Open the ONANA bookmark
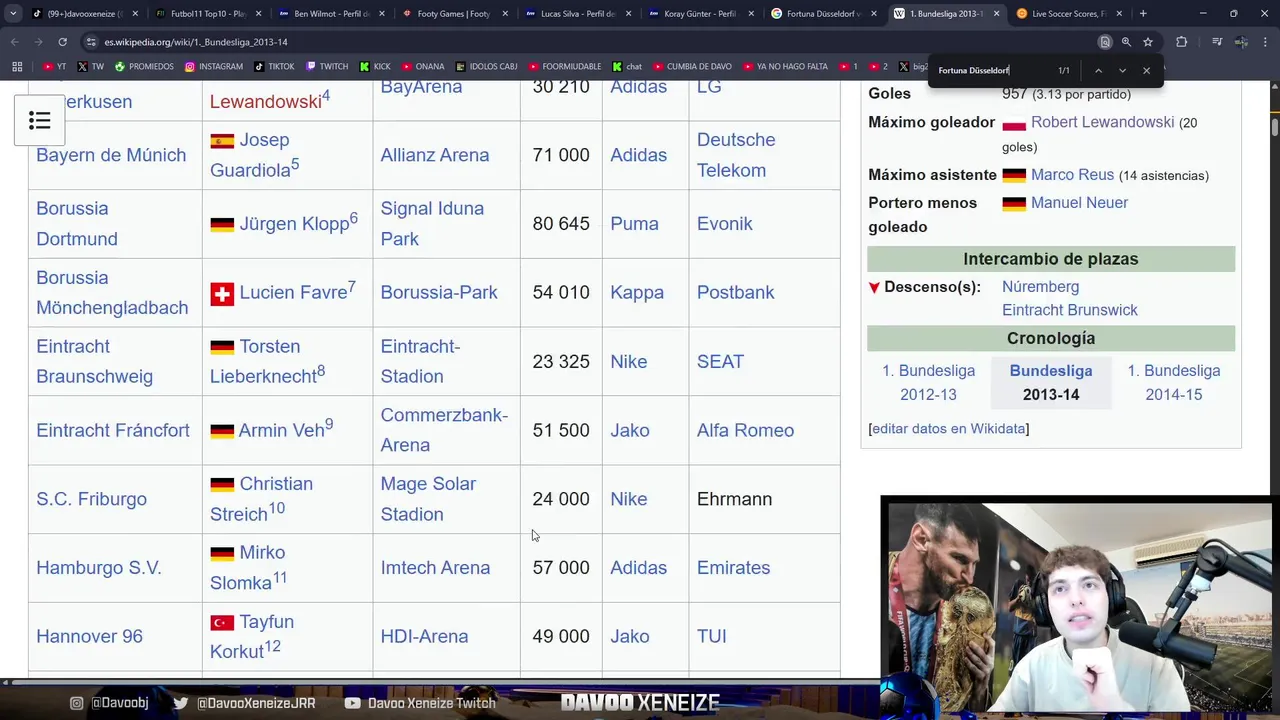The height and width of the screenshot is (720, 1280). (422, 67)
